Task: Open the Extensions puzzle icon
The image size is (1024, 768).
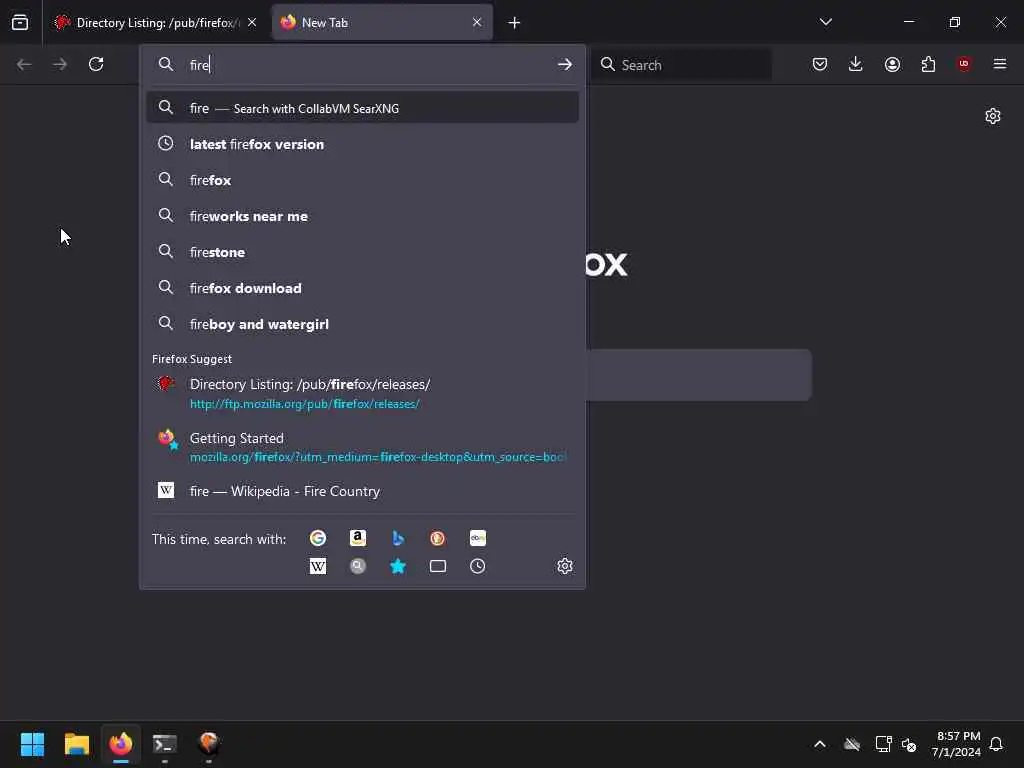Action: 928,64
